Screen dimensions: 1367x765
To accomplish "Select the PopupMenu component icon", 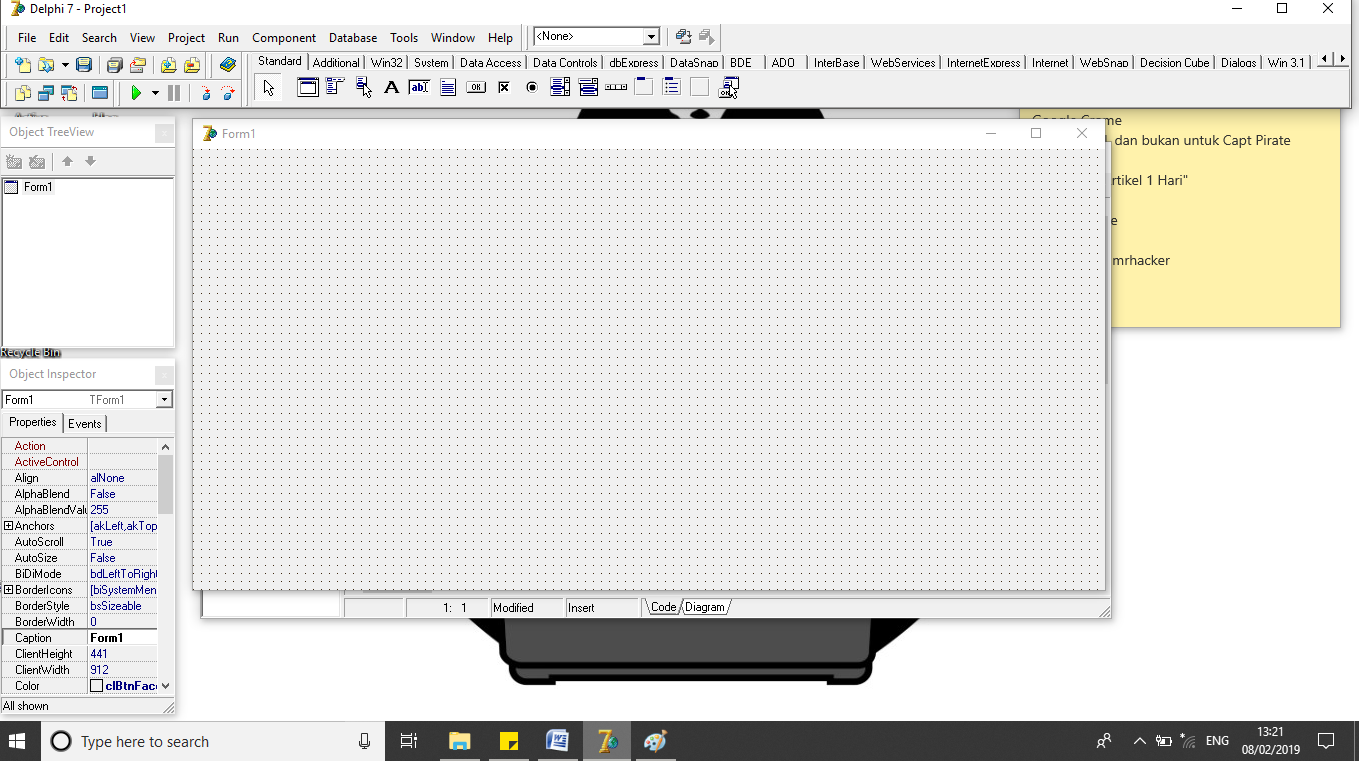I will pos(364,88).
